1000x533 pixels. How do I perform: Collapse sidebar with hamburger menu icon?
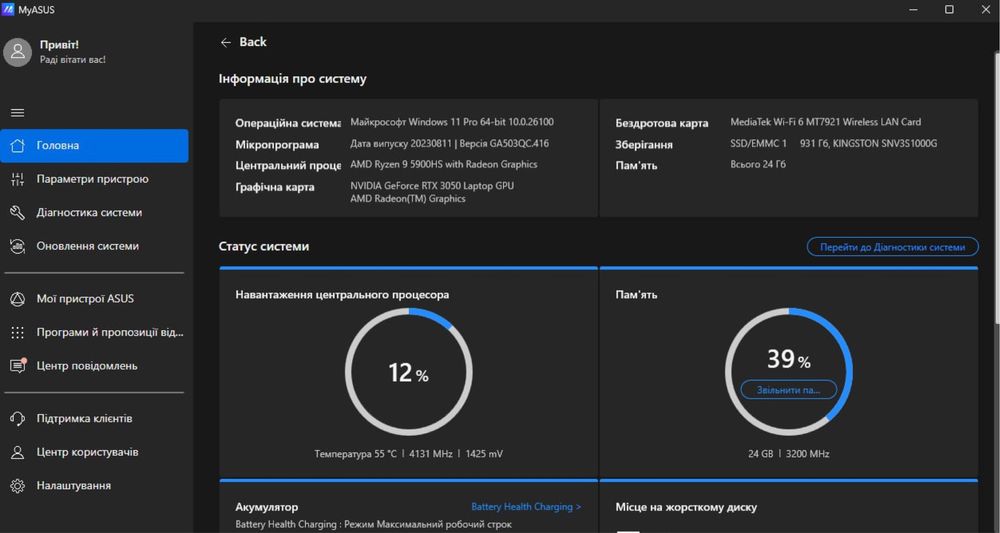[x=18, y=113]
